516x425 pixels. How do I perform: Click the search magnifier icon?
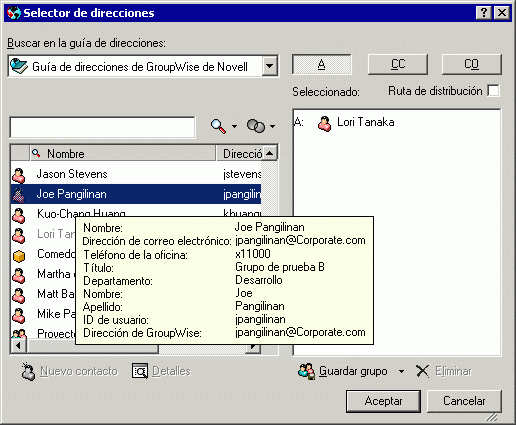point(218,126)
